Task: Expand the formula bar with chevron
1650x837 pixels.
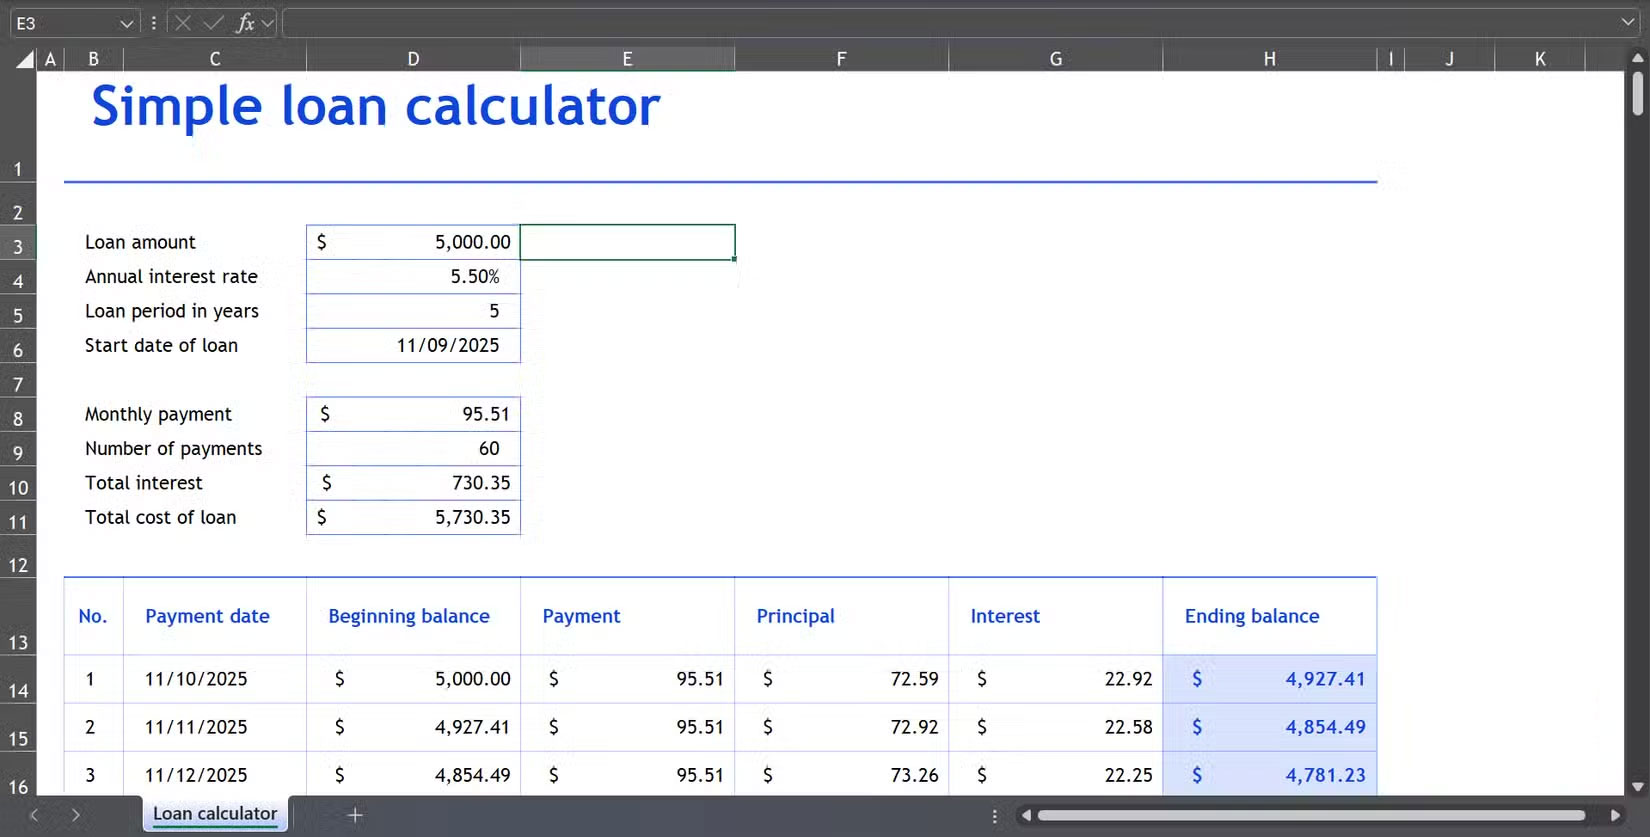Action: [x=1628, y=23]
